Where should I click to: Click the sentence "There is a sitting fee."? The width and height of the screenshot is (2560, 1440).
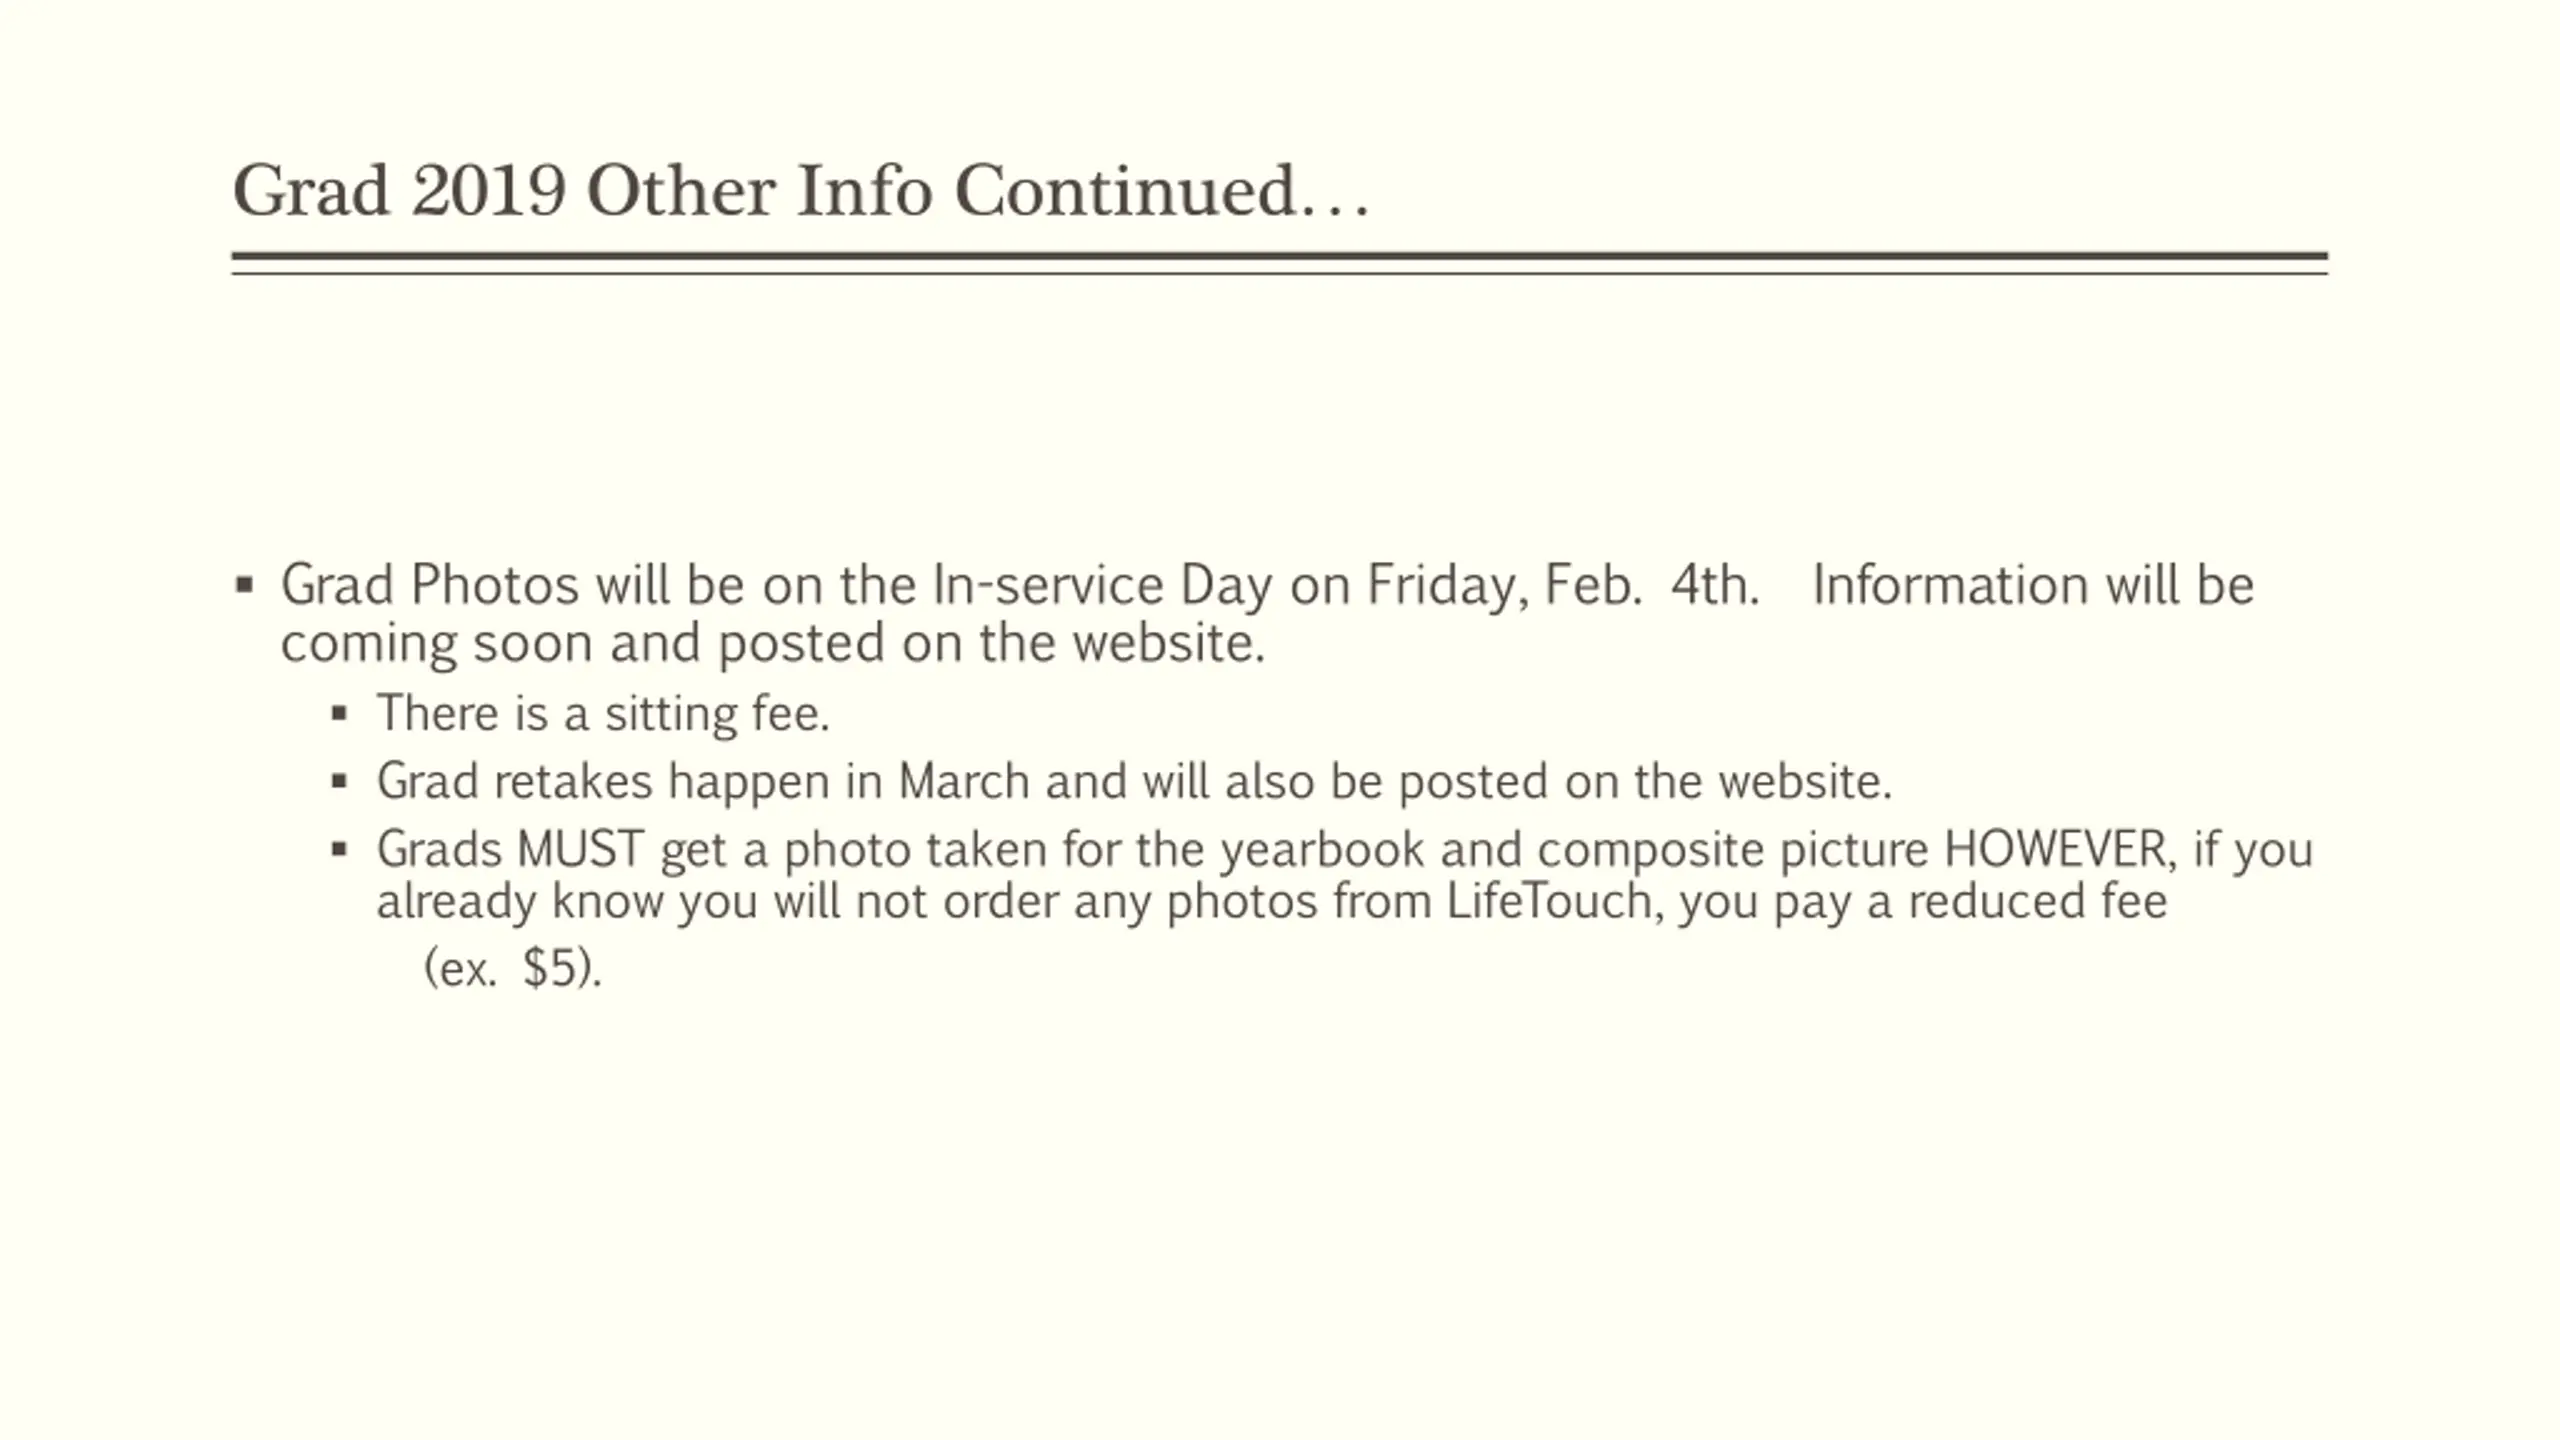(603, 714)
